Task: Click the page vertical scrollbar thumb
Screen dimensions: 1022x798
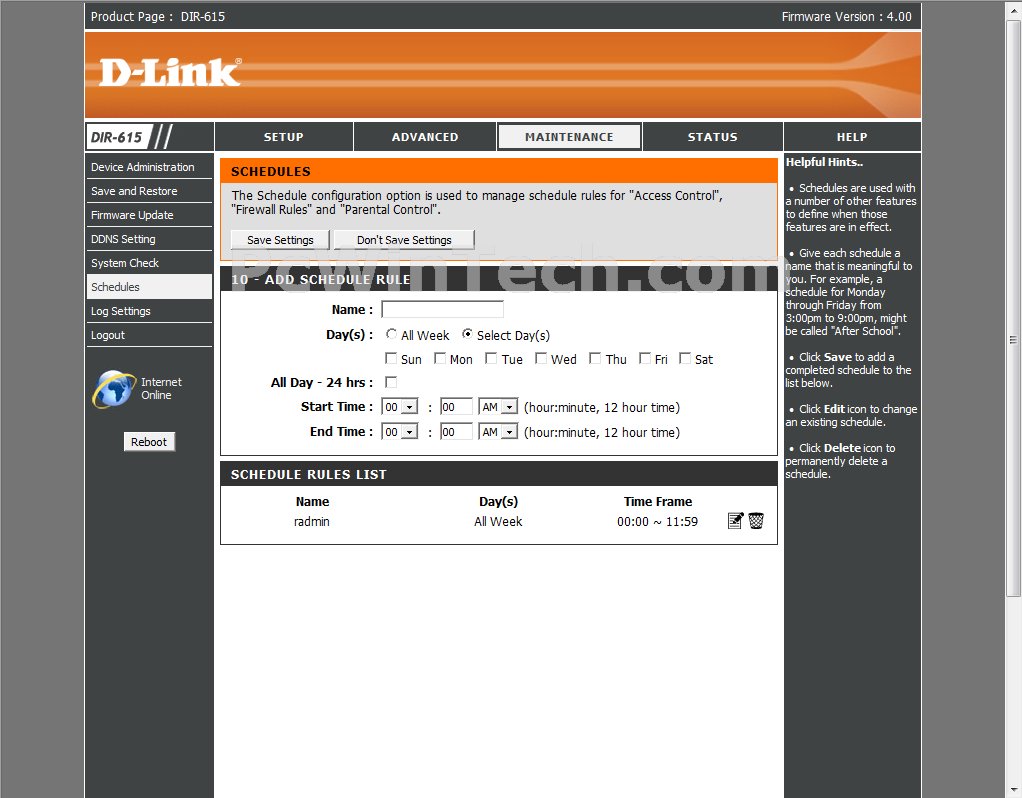Action: point(1014,306)
